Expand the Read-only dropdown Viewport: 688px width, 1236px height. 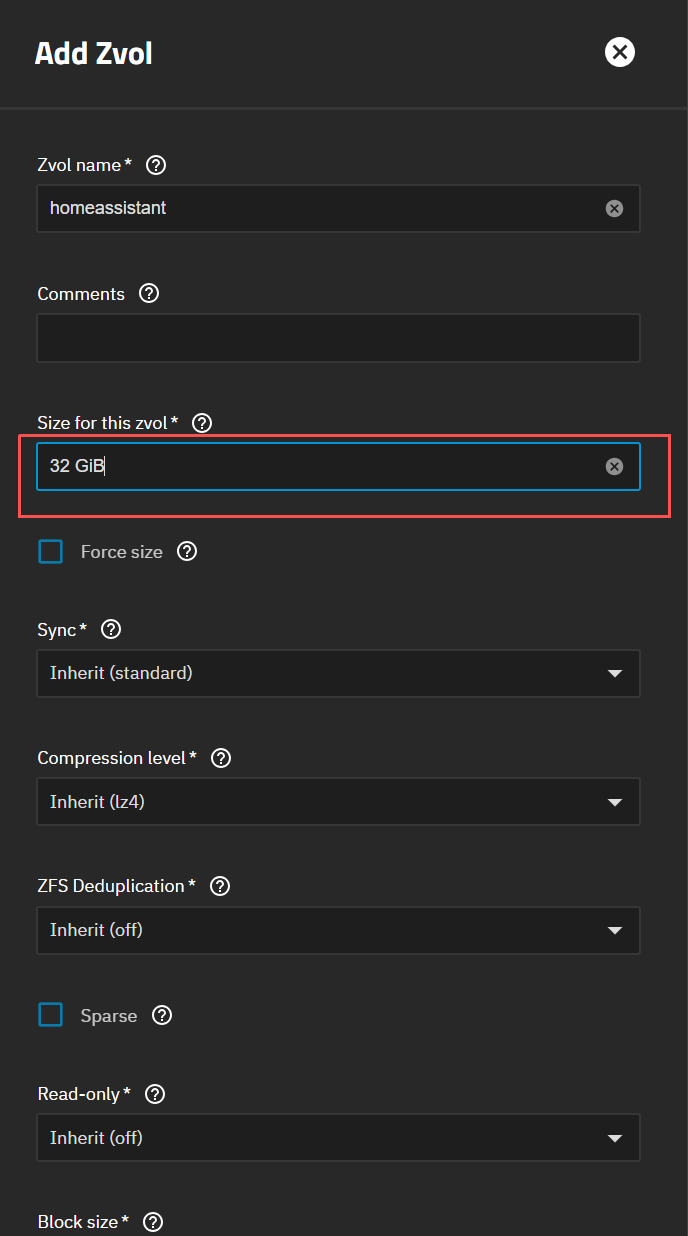coord(338,1138)
